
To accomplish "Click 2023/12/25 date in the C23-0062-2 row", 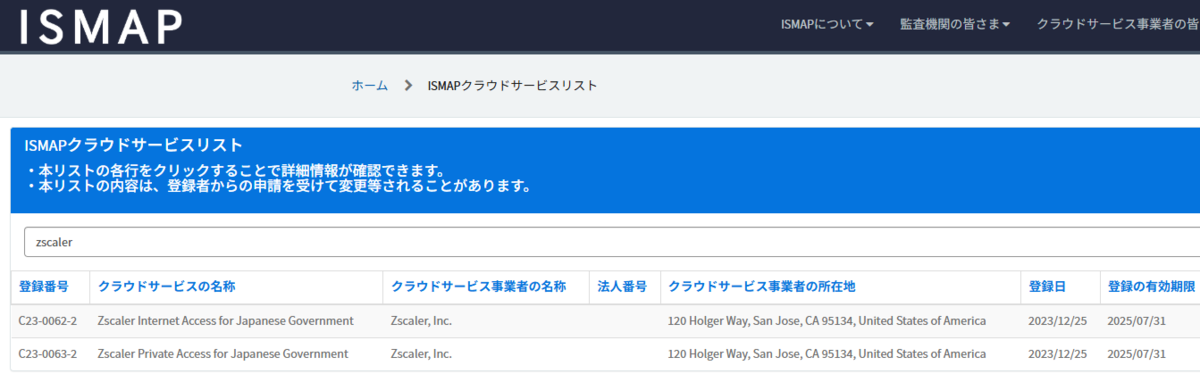I will click(1058, 321).
